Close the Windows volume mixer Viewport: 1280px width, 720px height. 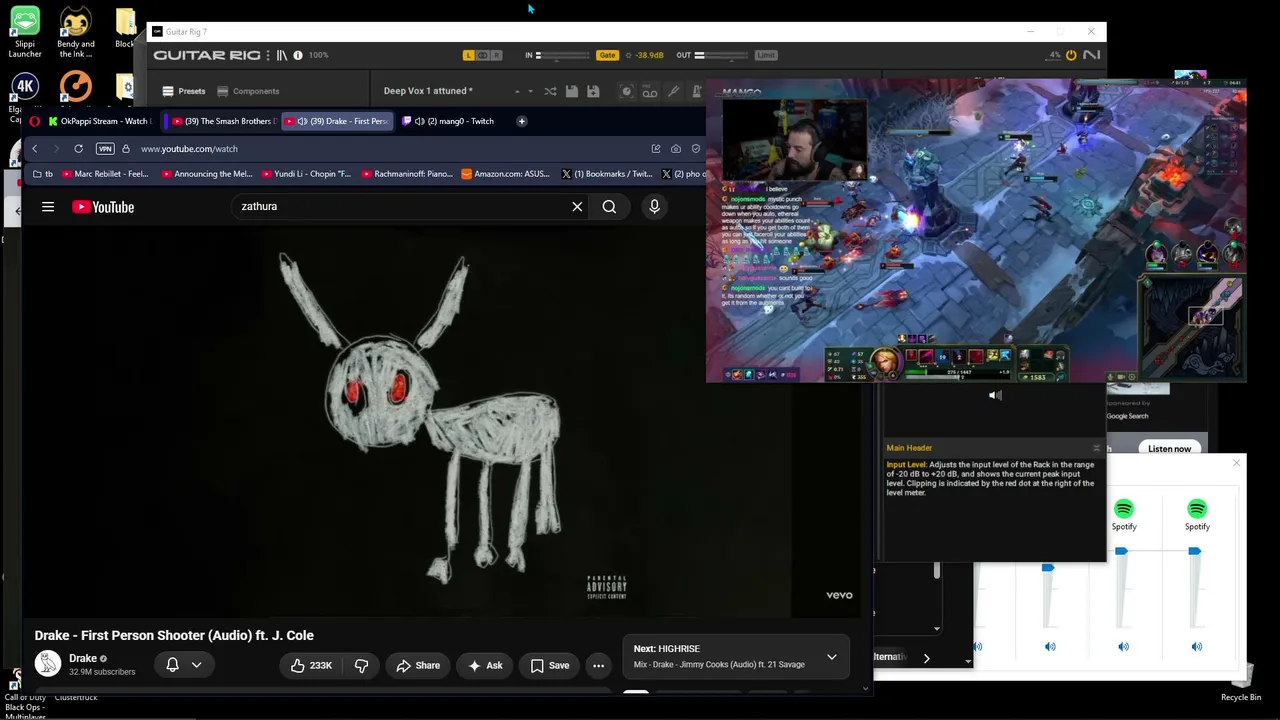tap(1236, 463)
